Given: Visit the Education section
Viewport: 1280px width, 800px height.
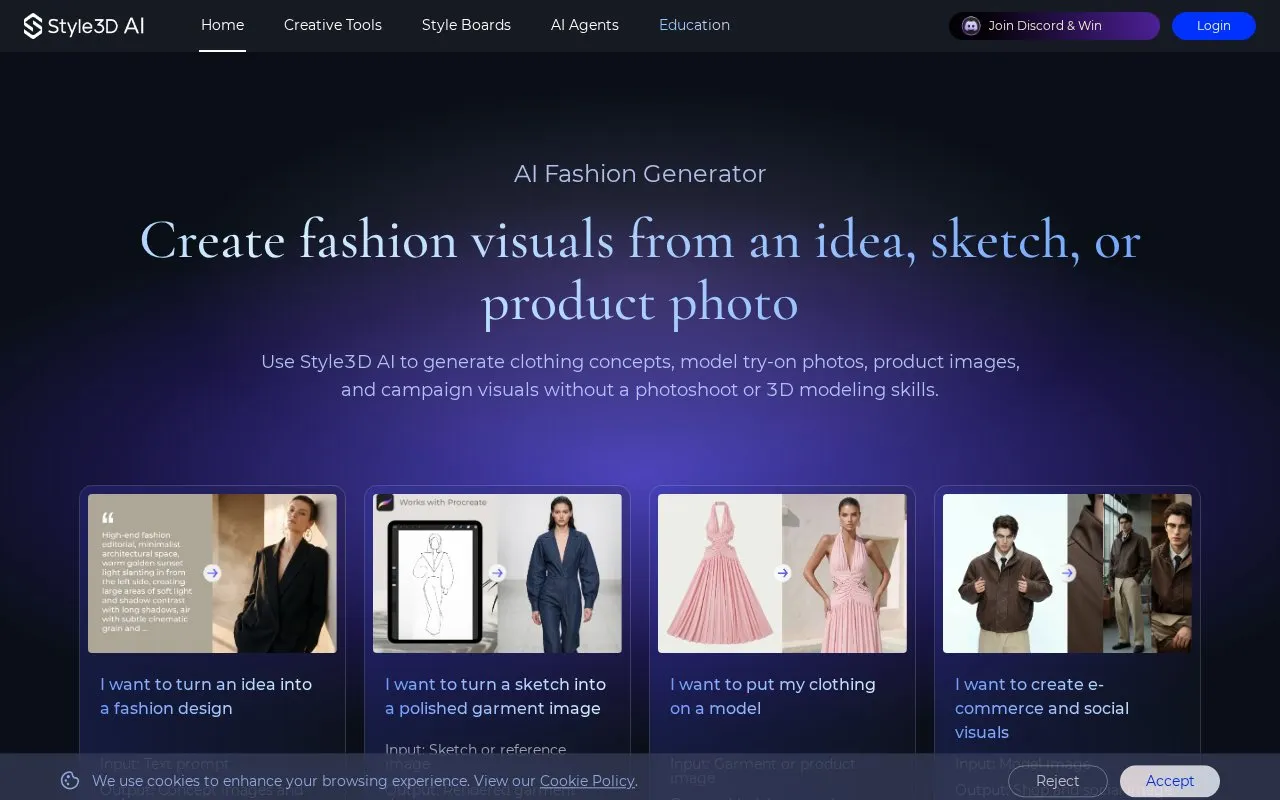Looking at the screenshot, I should pyautogui.click(x=694, y=25).
